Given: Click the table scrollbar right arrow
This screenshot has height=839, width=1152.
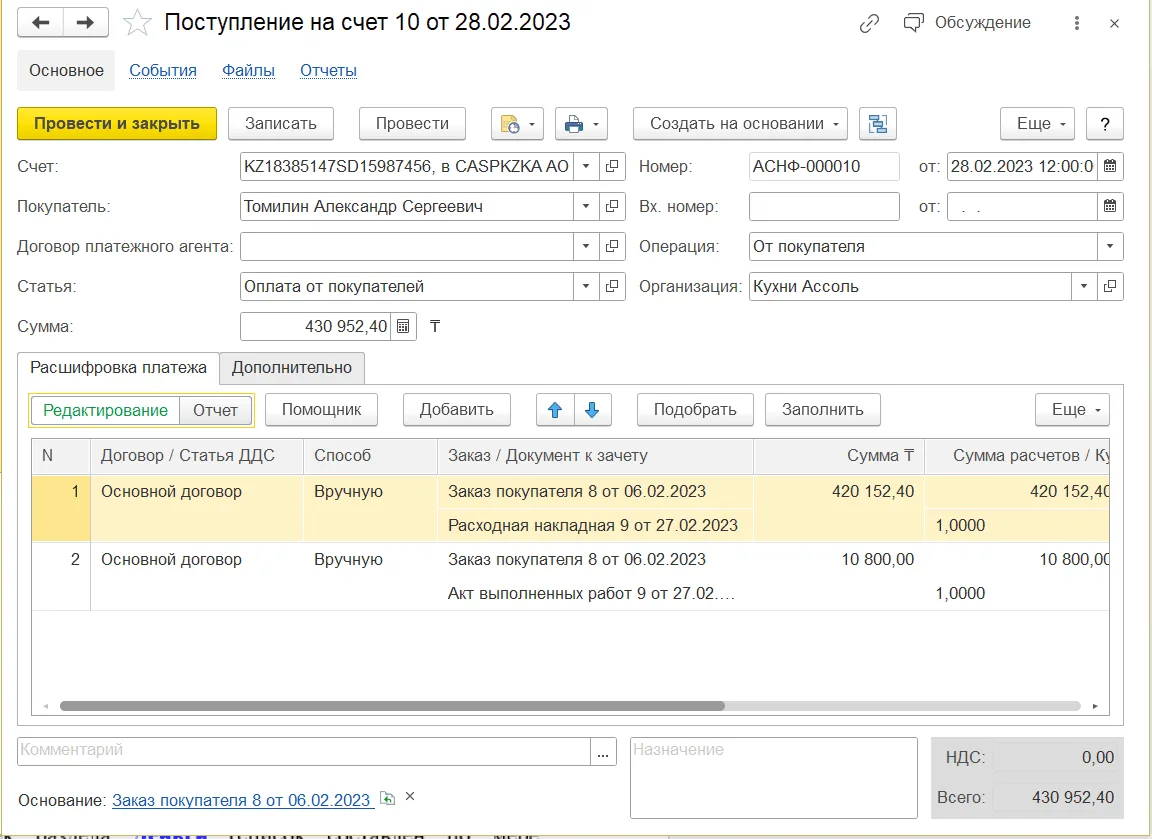Looking at the screenshot, I should pos(1095,706).
